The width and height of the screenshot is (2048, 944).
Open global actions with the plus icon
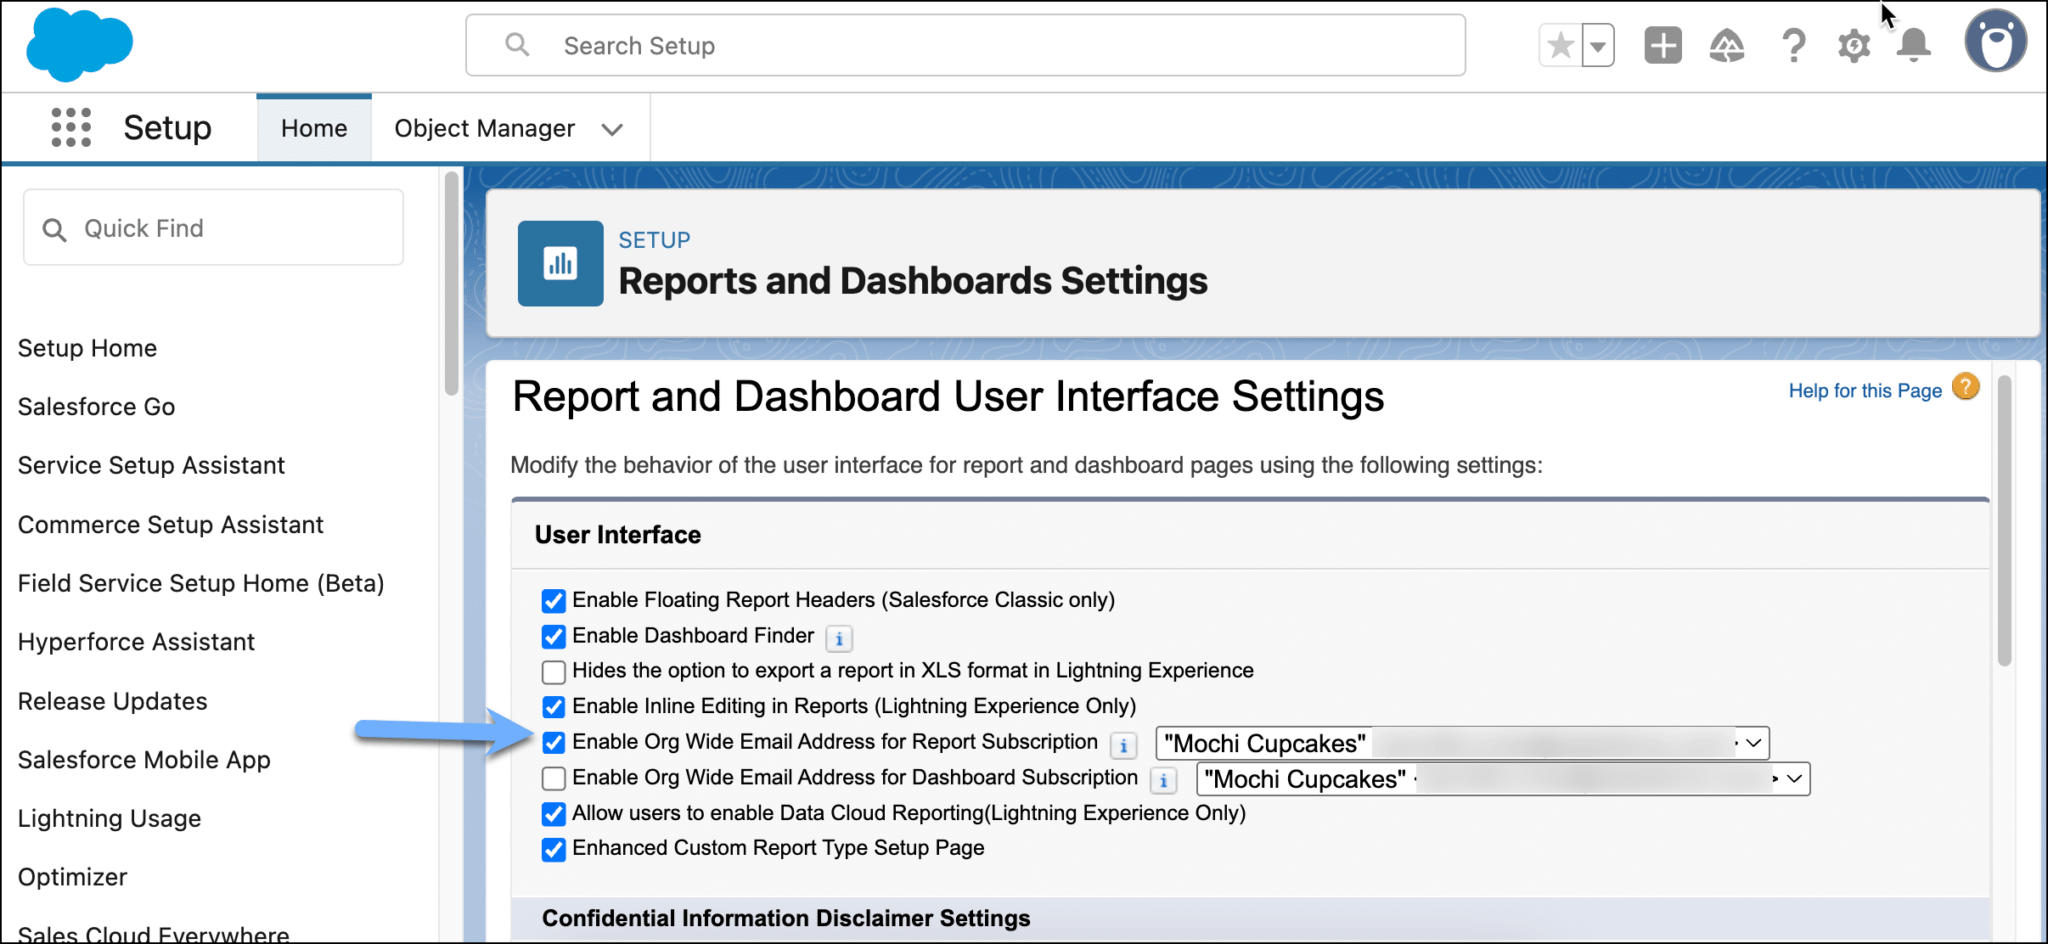click(1662, 44)
